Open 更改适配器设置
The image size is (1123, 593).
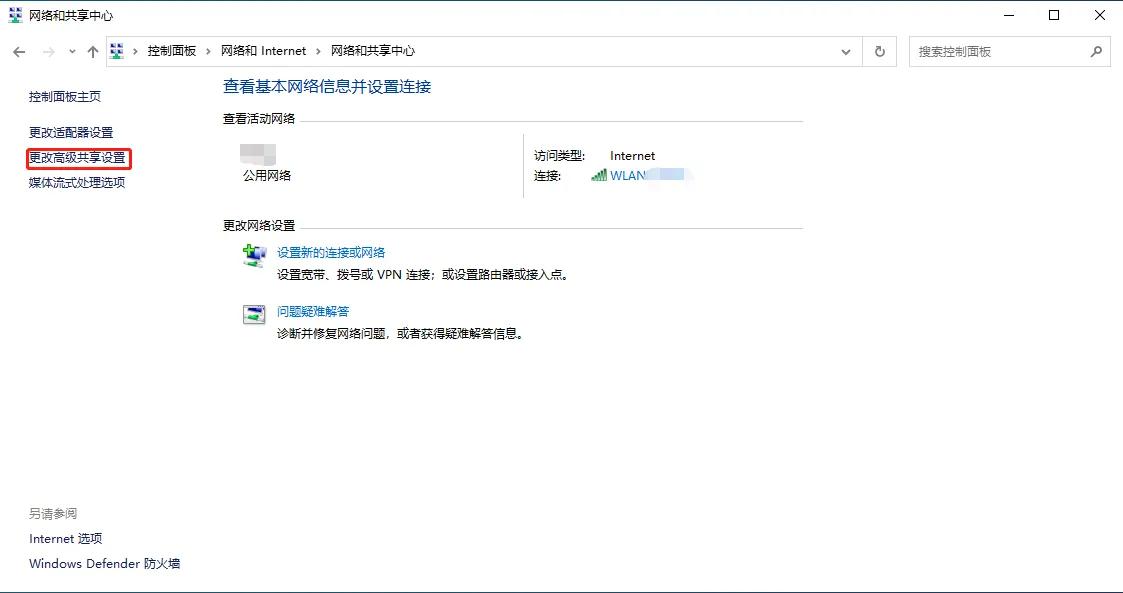[70, 132]
